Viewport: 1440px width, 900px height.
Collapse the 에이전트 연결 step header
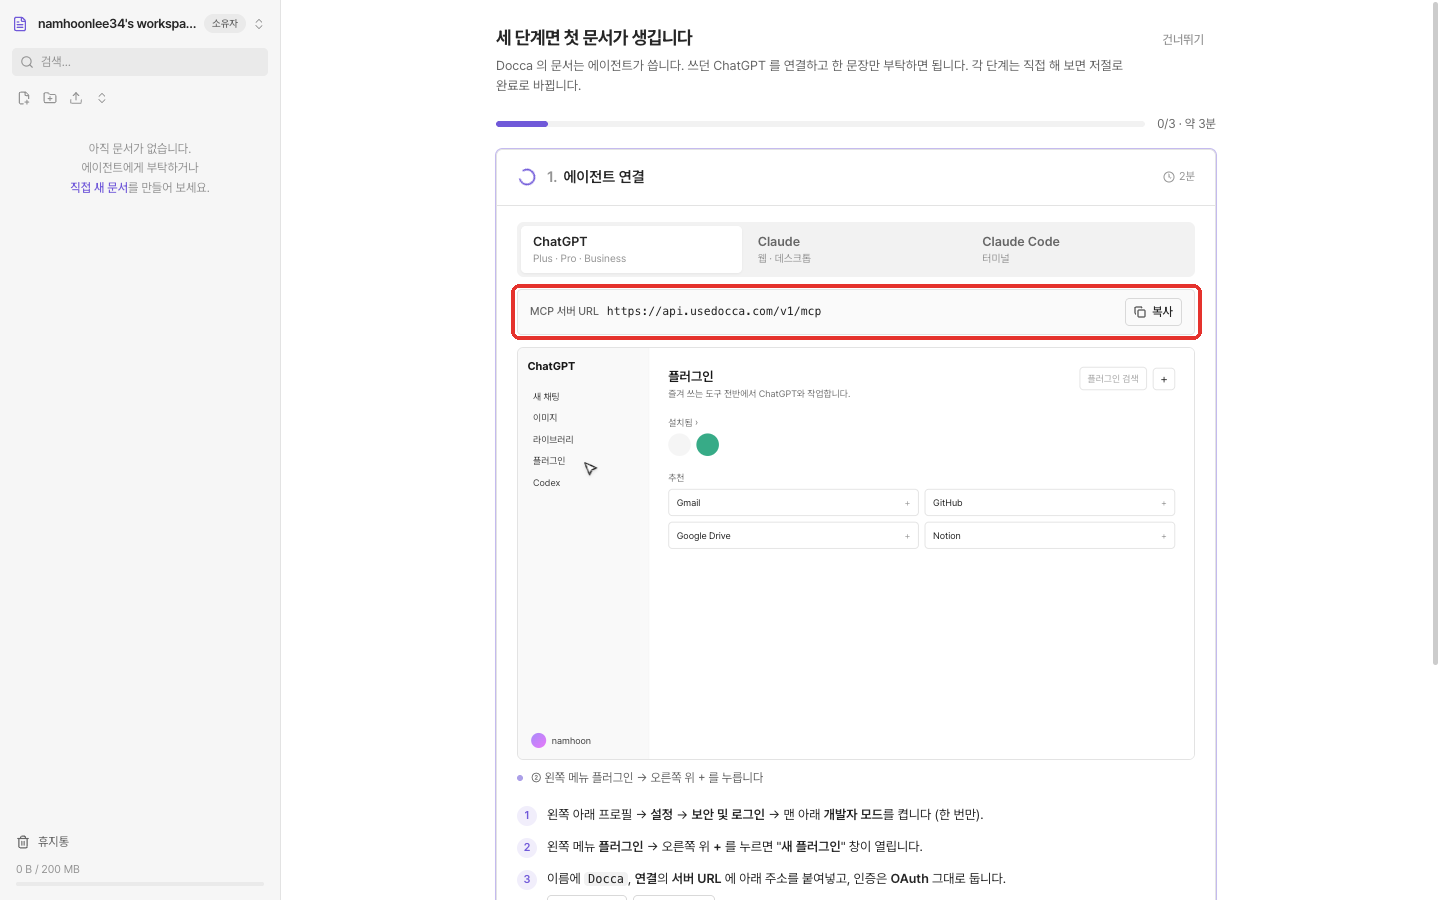point(856,177)
